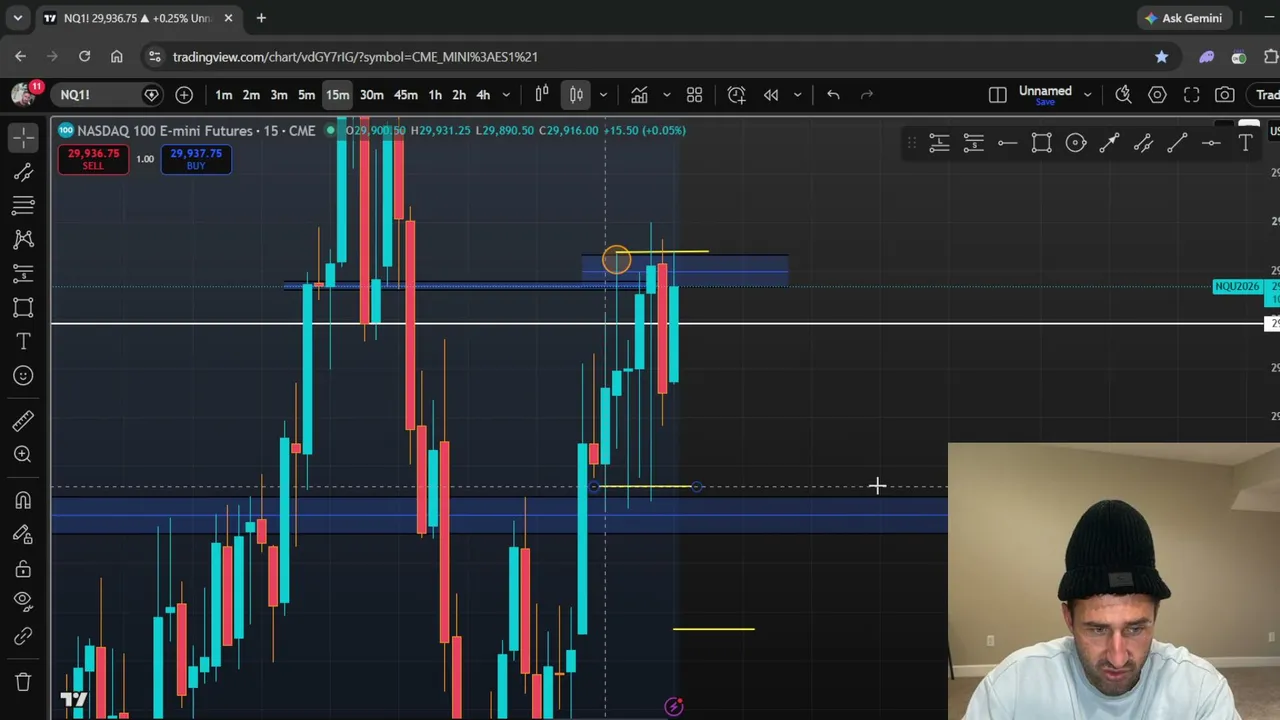Image resolution: width=1280 pixels, height=720 pixels.
Task: Start bar replay mode
Action: point(771,95)
